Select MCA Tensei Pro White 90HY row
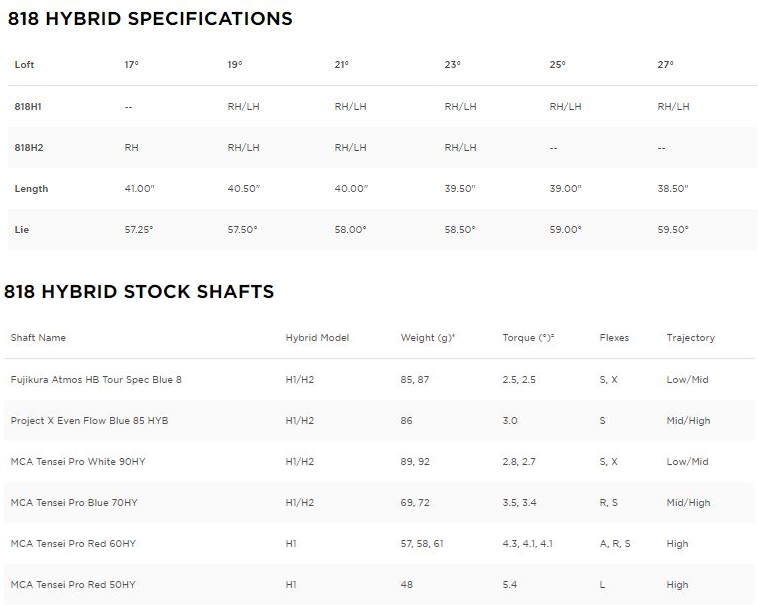The height and width of the screenshot is (605, 758). [x=379, y=461]
